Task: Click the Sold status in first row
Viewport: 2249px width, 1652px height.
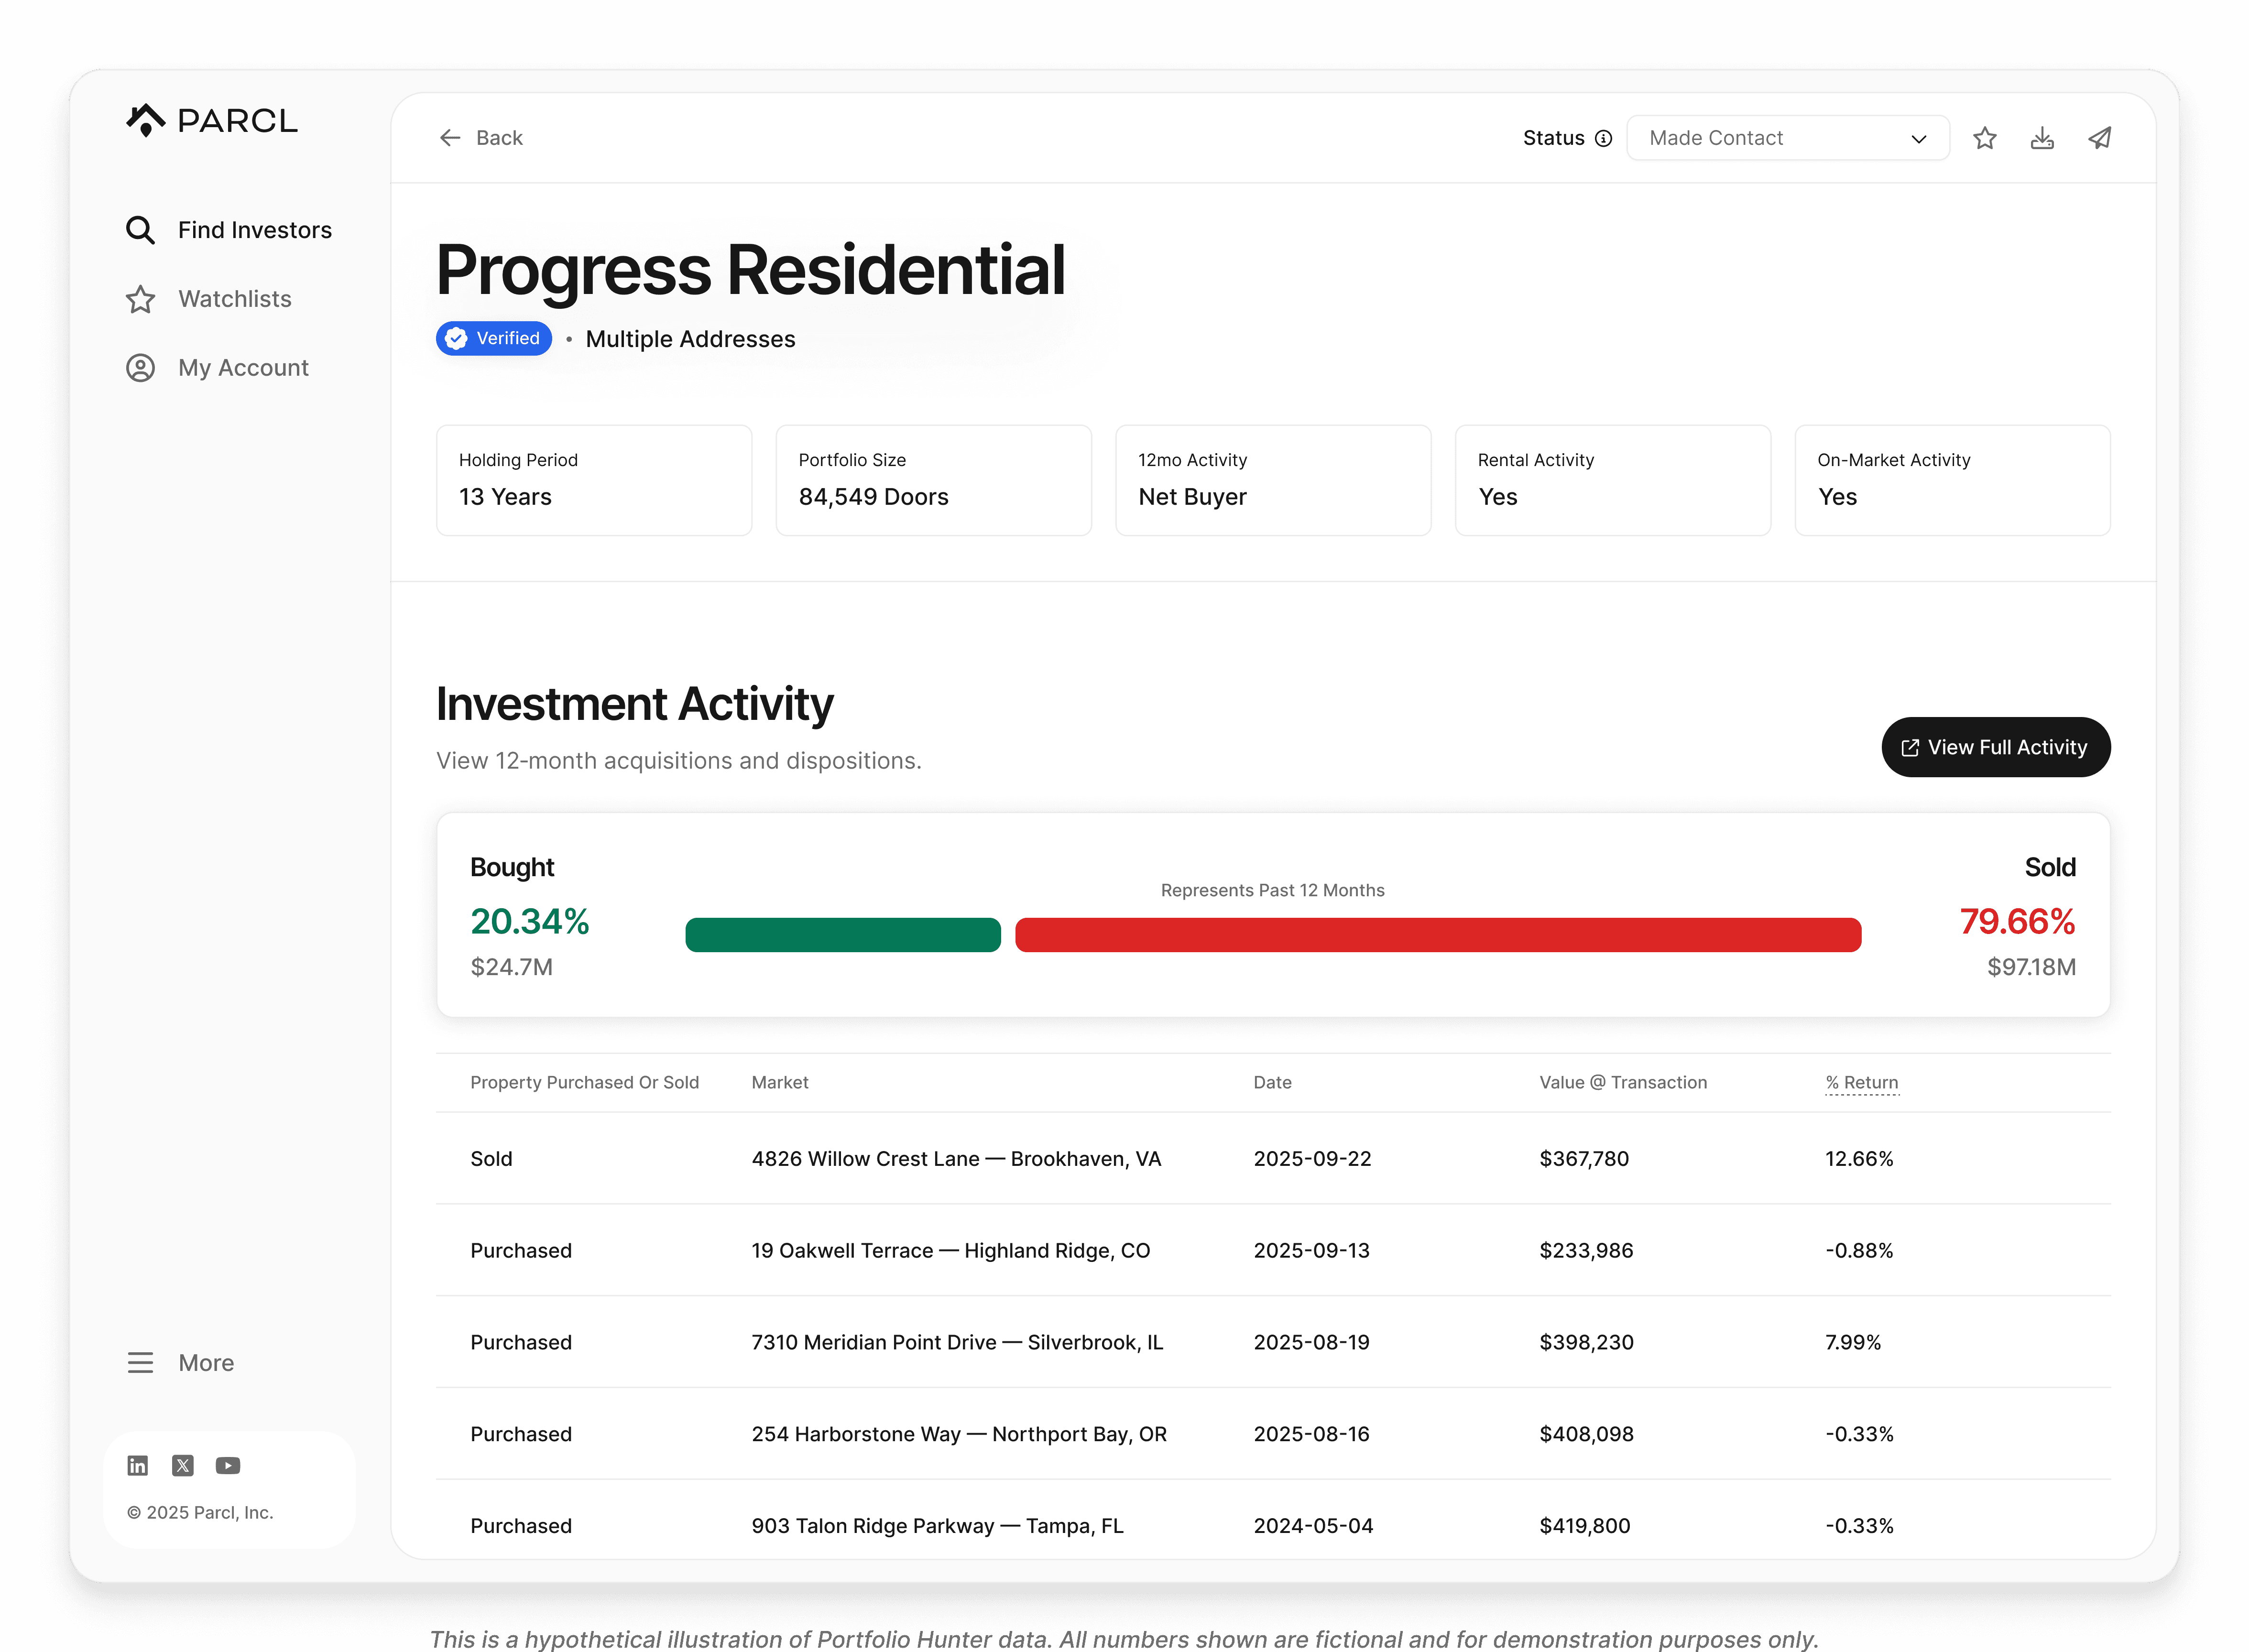Action: tap(491, 1158)
